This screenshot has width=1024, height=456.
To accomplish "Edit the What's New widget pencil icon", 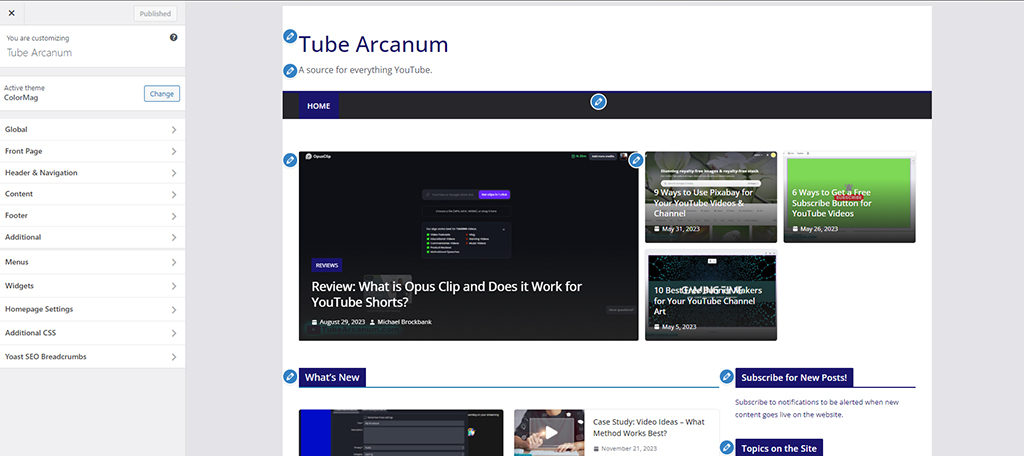I will tap(291, 376).
